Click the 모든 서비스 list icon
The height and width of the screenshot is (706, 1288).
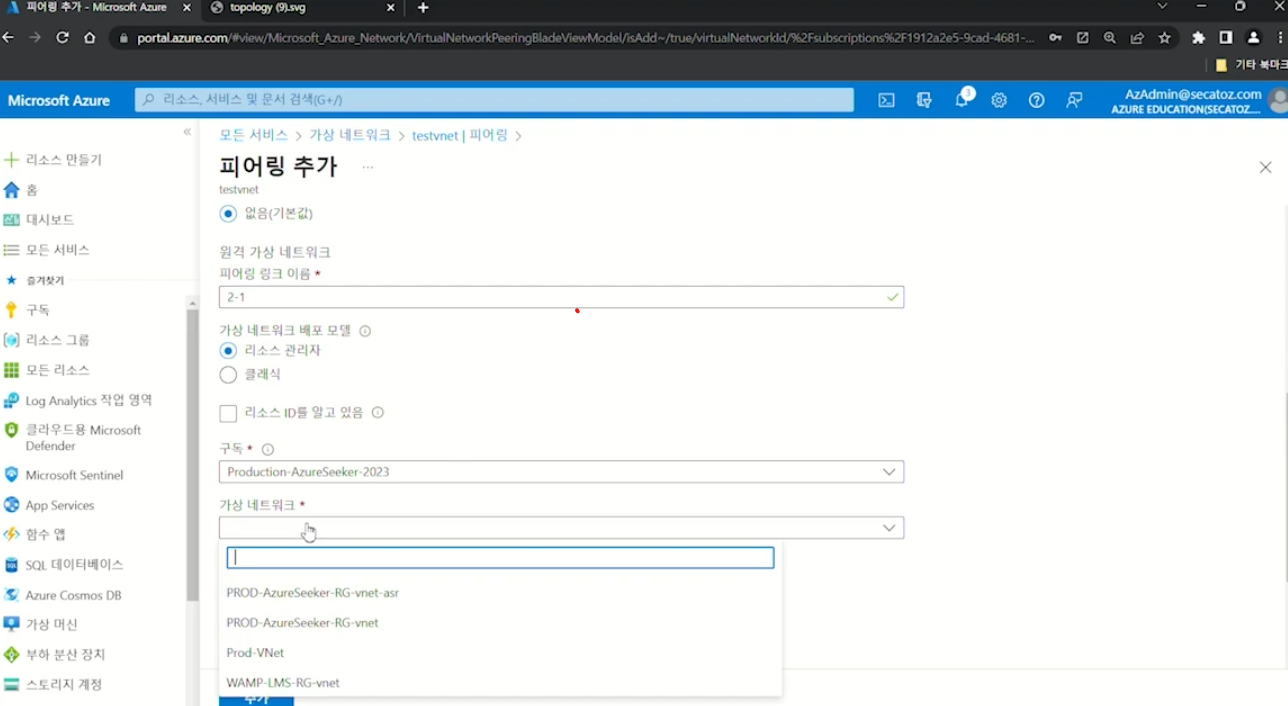(12, 250)
